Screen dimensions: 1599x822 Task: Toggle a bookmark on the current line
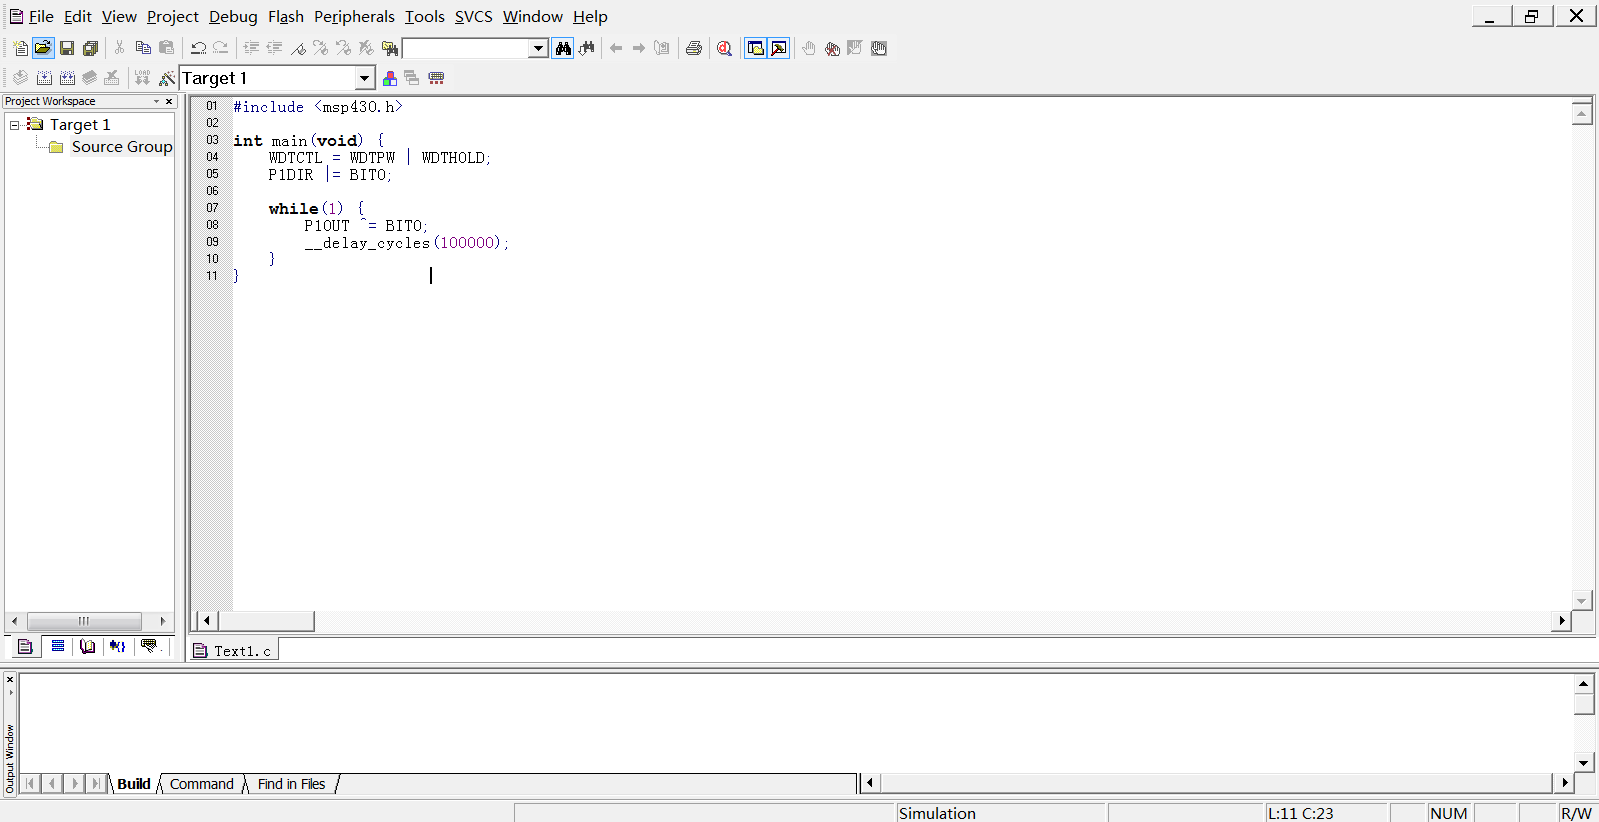(x=298, y=48)
